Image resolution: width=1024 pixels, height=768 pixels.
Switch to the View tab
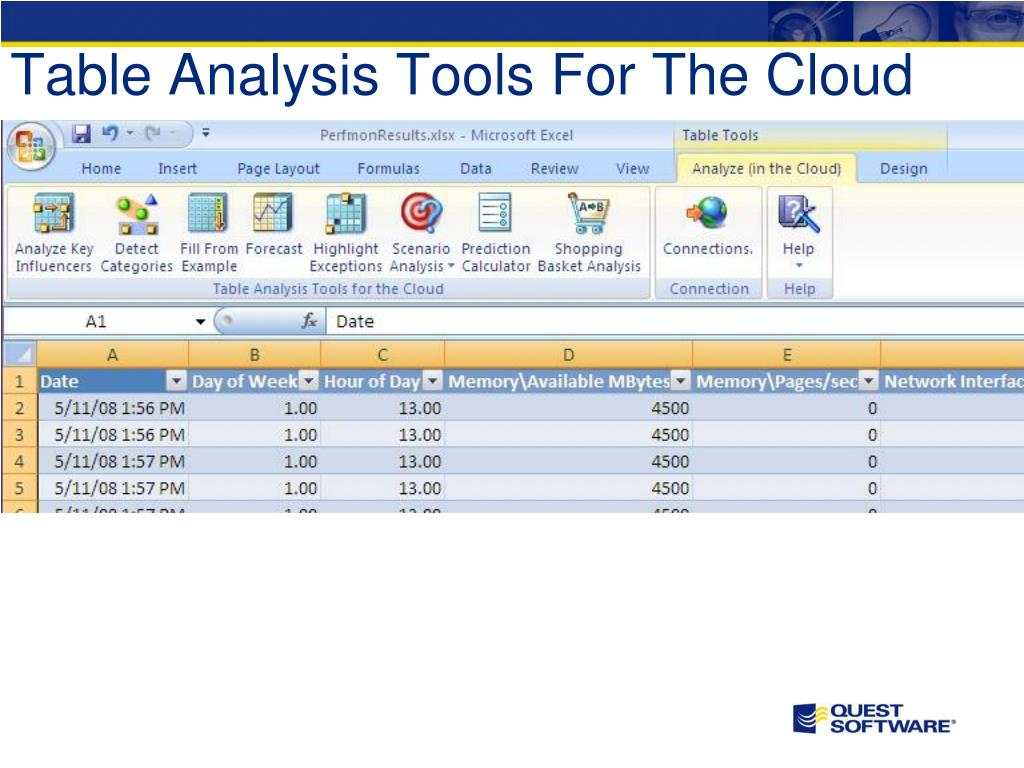[x=633, y=168]
